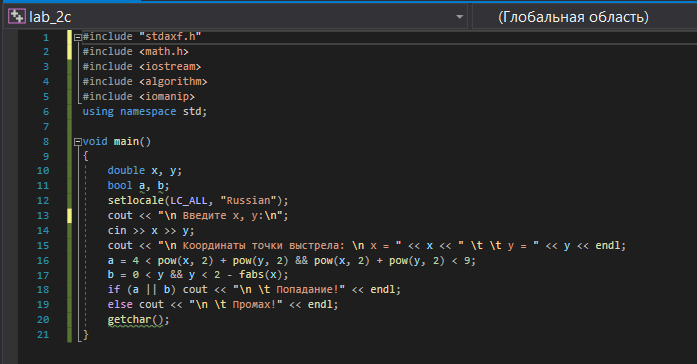Click the "Промах!" string
This screenshot has height=364, width=697.
pos(236,305)
